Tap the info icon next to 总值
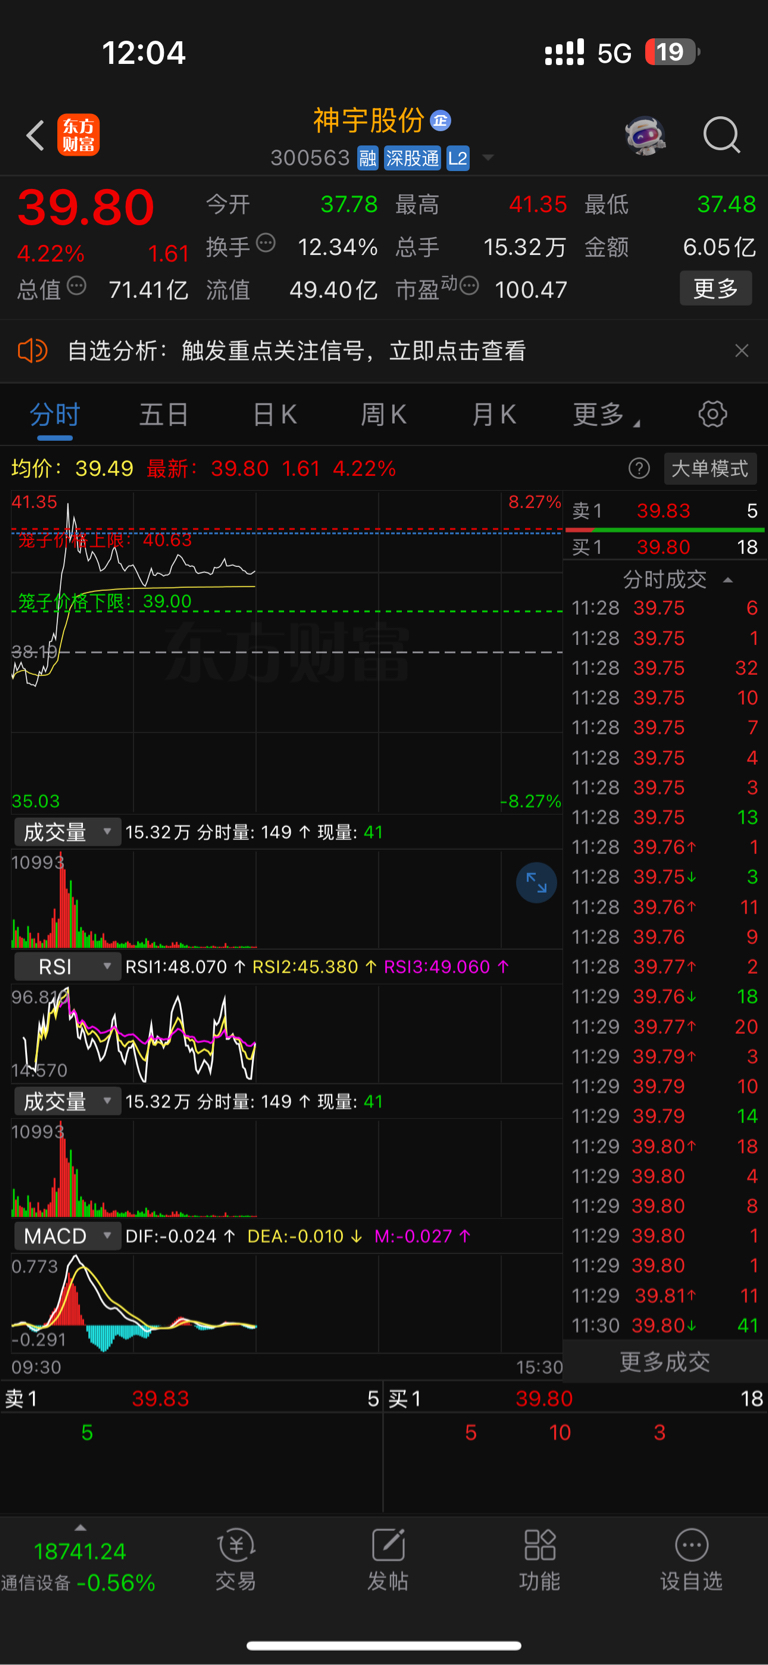The width and height of the screenshot is (768, 1665). (x=77, y=287)
